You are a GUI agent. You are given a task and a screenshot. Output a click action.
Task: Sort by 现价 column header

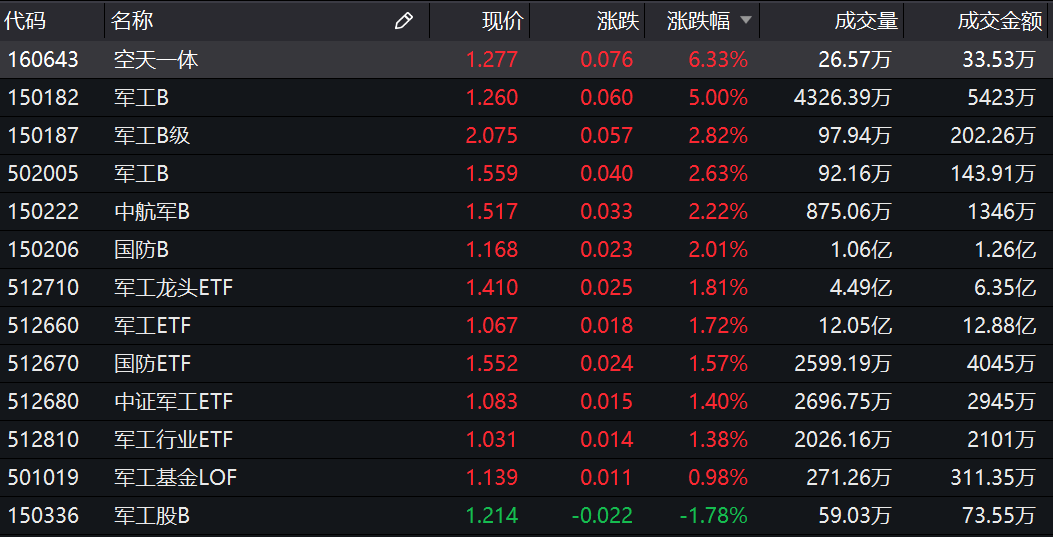click(502, 21)
